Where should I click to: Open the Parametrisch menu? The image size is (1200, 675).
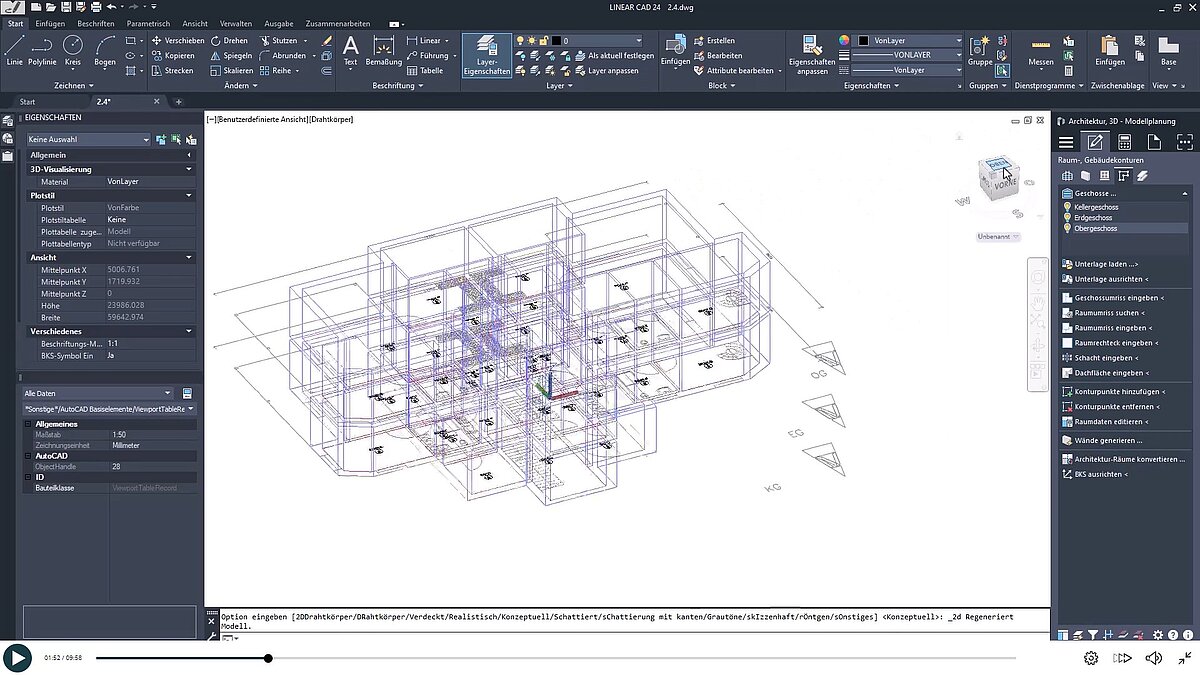tap(148, 23)
